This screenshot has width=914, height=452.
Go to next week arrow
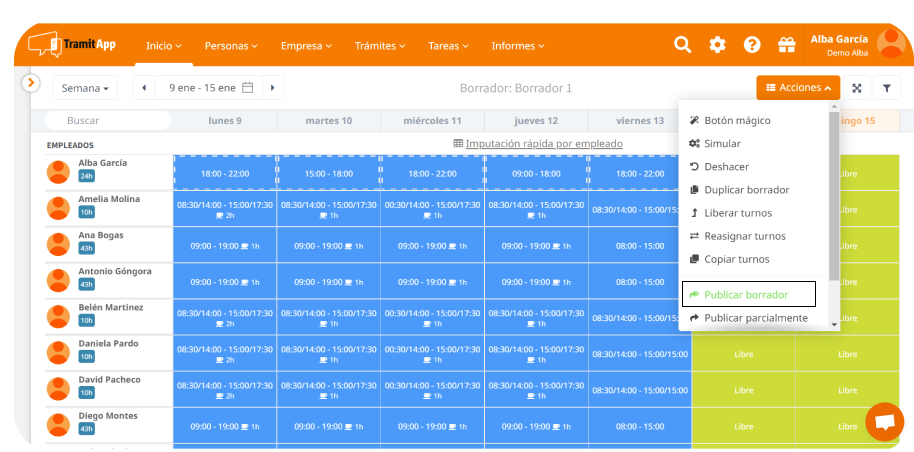[x=272, y=88]
